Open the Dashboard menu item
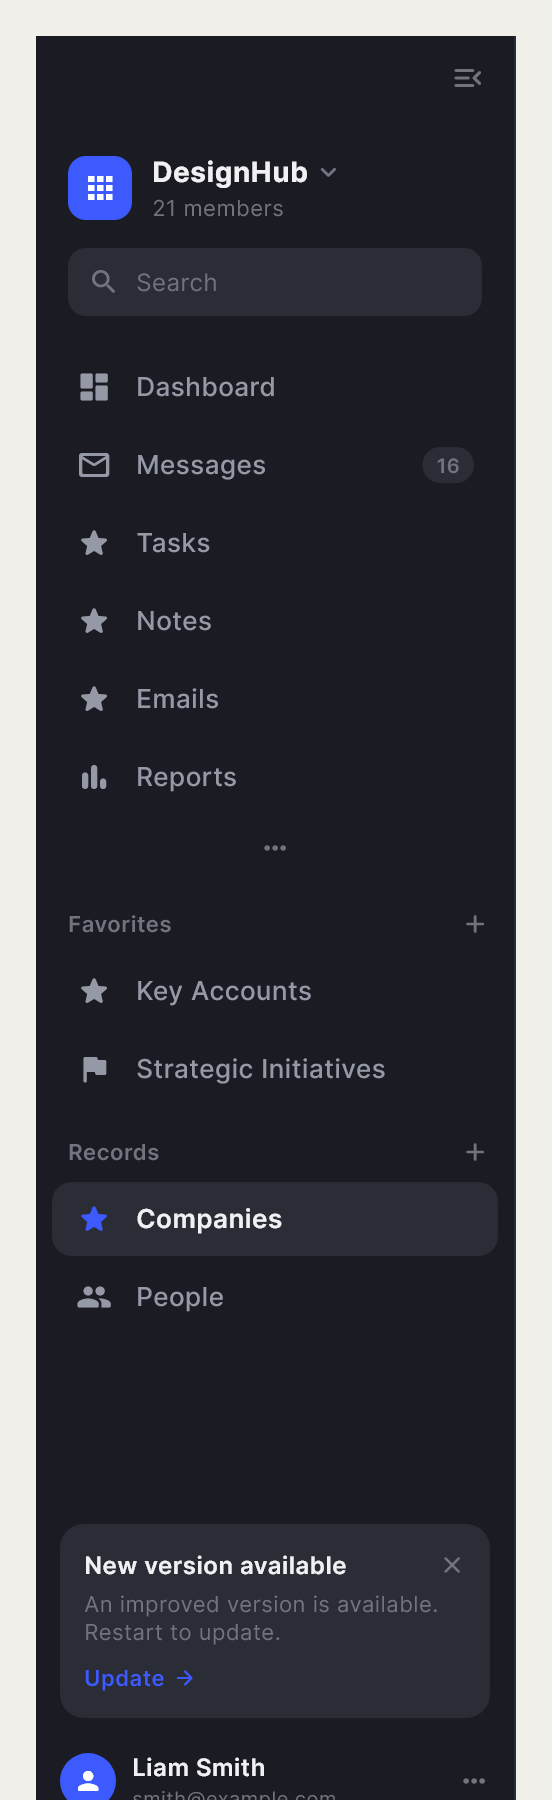Image resolution: width=552 pixels, height=1800 pixels. tap(275, 387)
